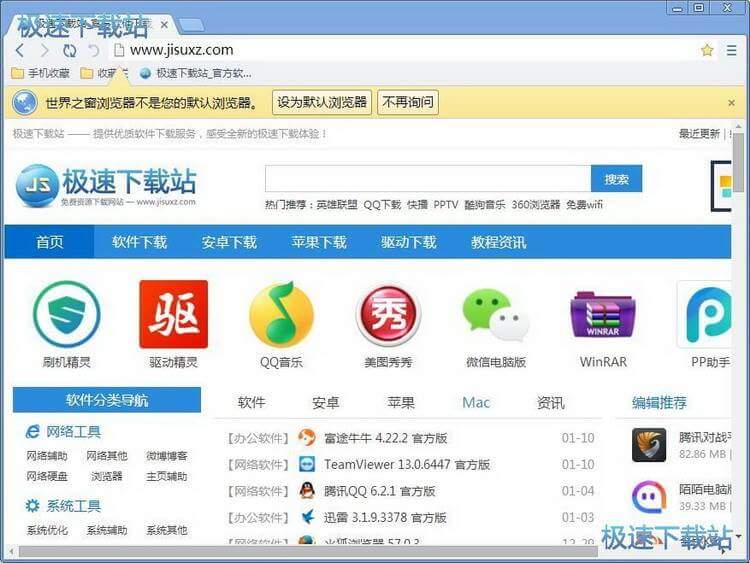This screenshot has width=750, height=563.
Task: Open the 驱动下载 navigation tab
Action: [409, 242]
